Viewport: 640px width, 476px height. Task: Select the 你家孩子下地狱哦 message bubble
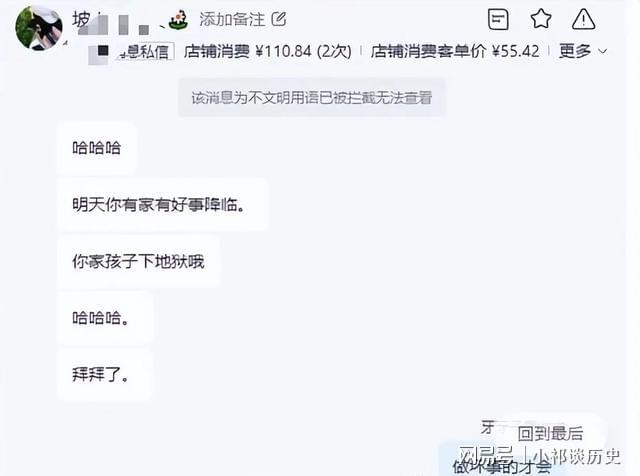tap(139, 261)
